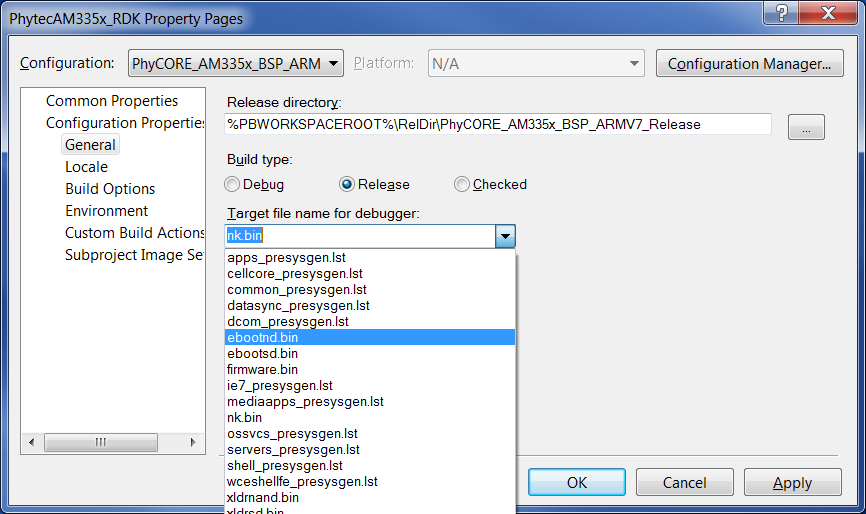This screenshot has height=514, width=866.
Task: Click the tree's horizontal scrollbar left arrow
Action: (31, 442)
